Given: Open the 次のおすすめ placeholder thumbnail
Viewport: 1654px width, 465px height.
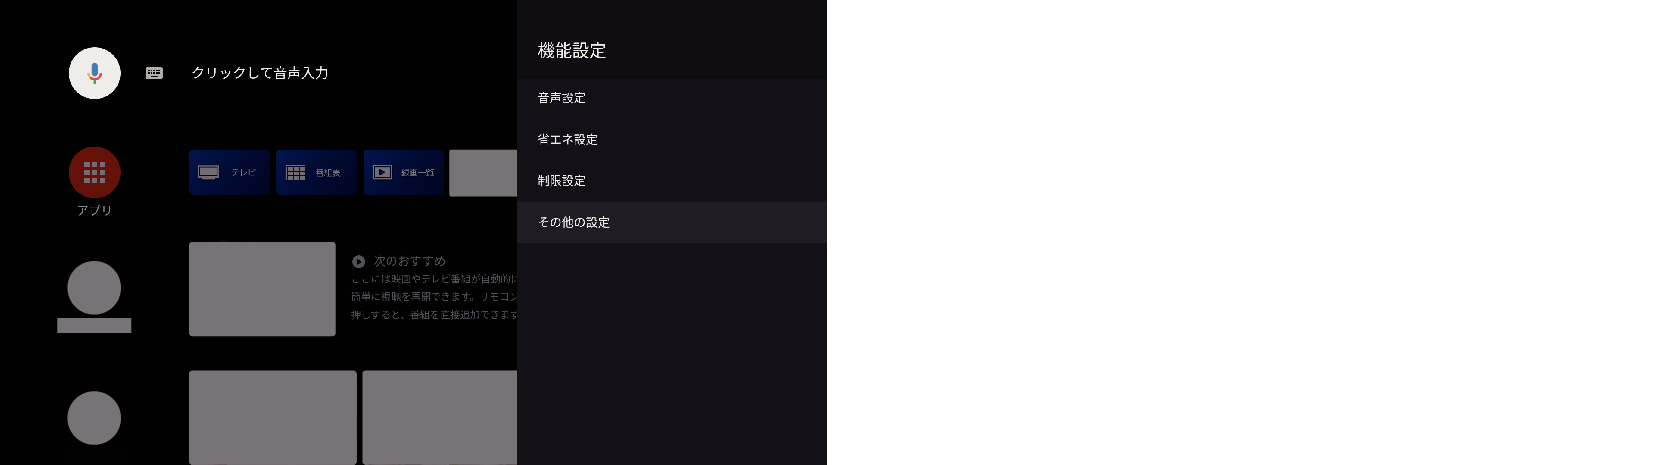Looking at the screenshot, I should coord(262,289).
